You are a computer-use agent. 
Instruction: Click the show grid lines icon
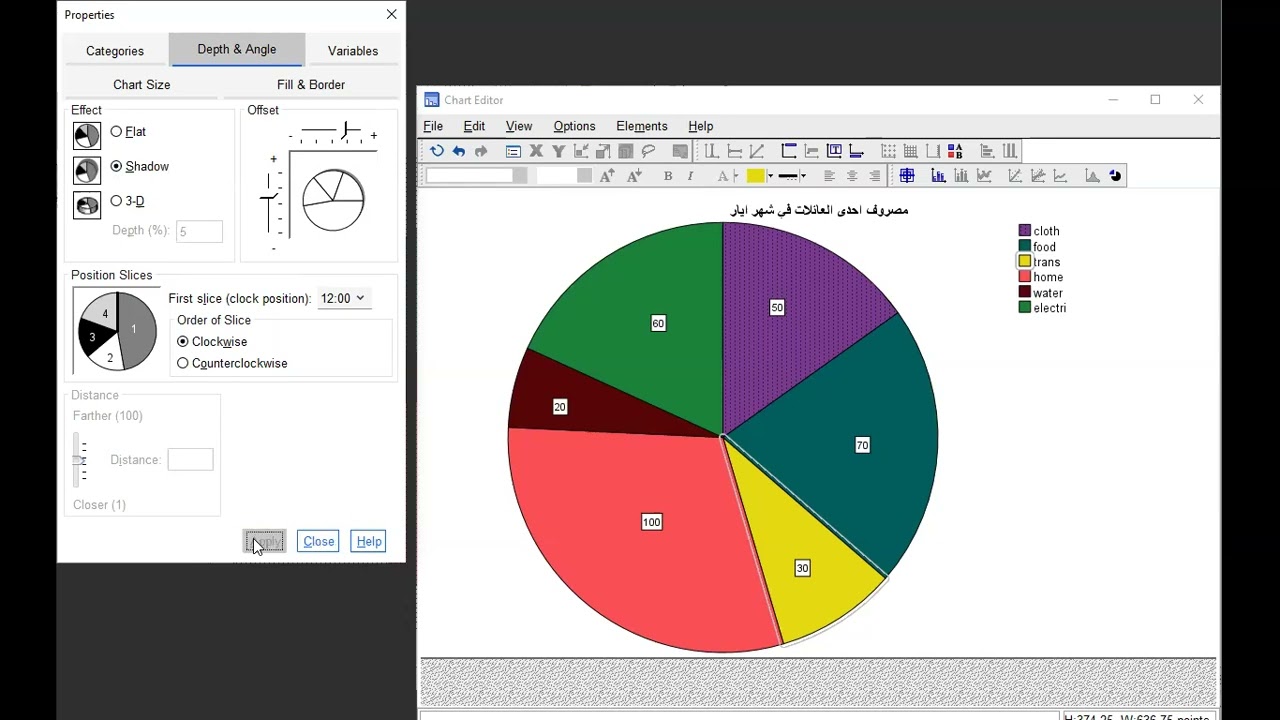910,151
